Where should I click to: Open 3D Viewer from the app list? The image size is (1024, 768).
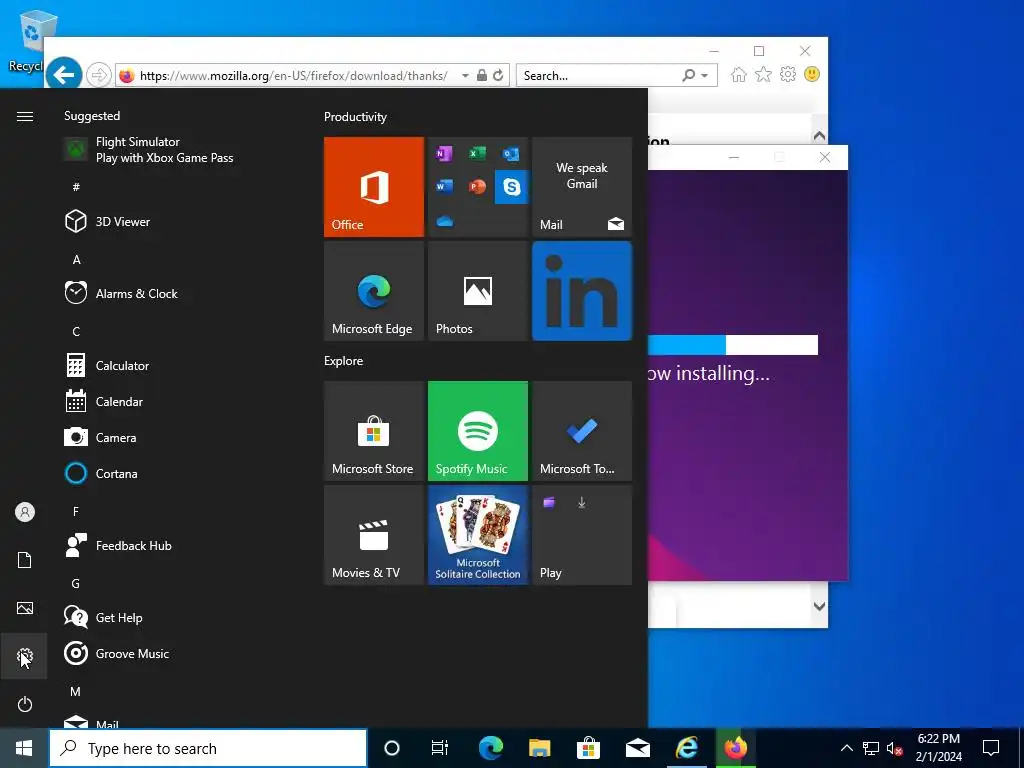[183, 221]
